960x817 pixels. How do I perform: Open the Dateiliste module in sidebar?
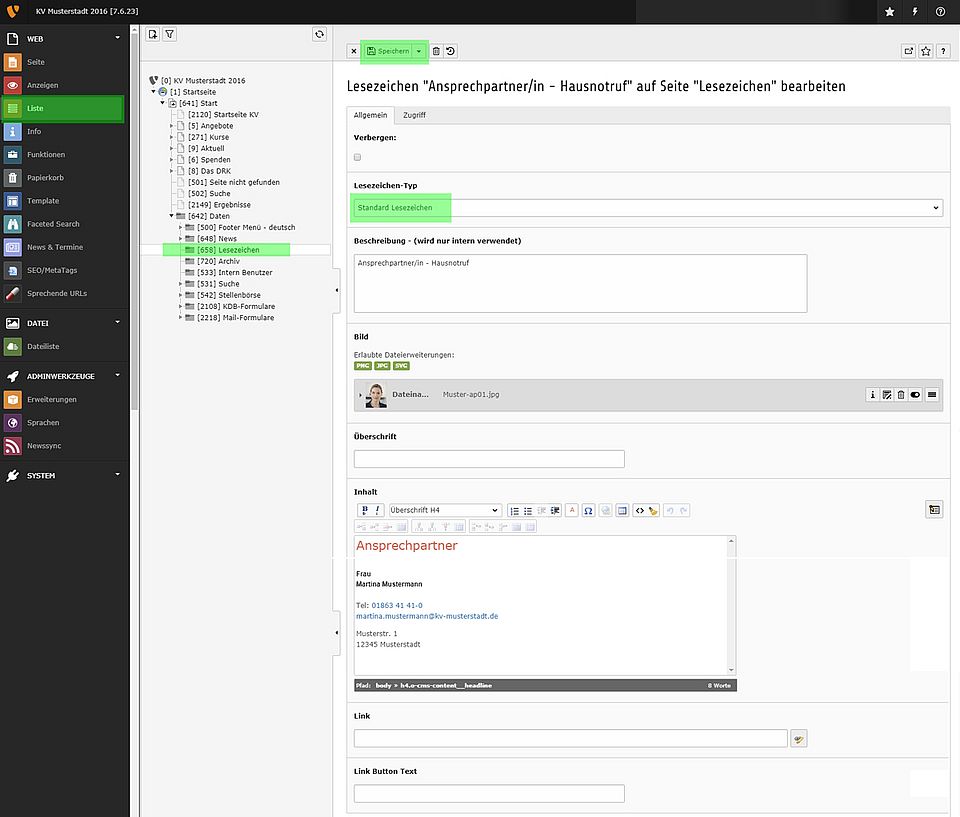coord(43,346)
